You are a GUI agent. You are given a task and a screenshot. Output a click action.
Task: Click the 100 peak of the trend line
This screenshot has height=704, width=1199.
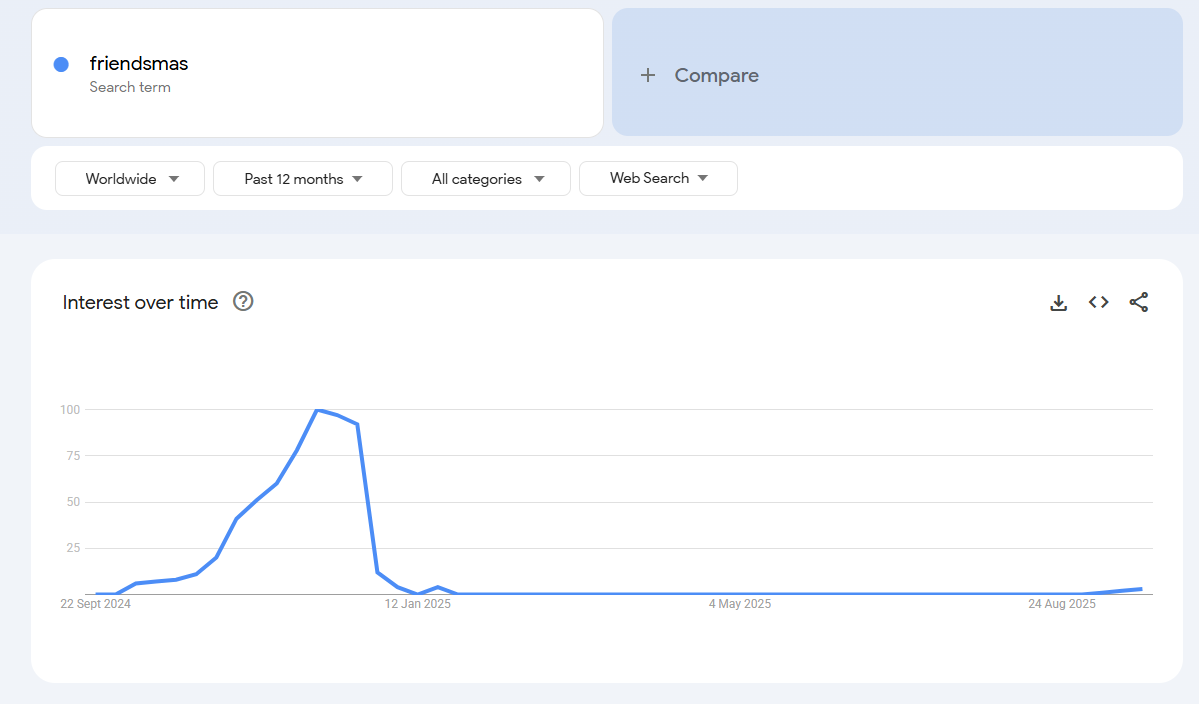318,410
